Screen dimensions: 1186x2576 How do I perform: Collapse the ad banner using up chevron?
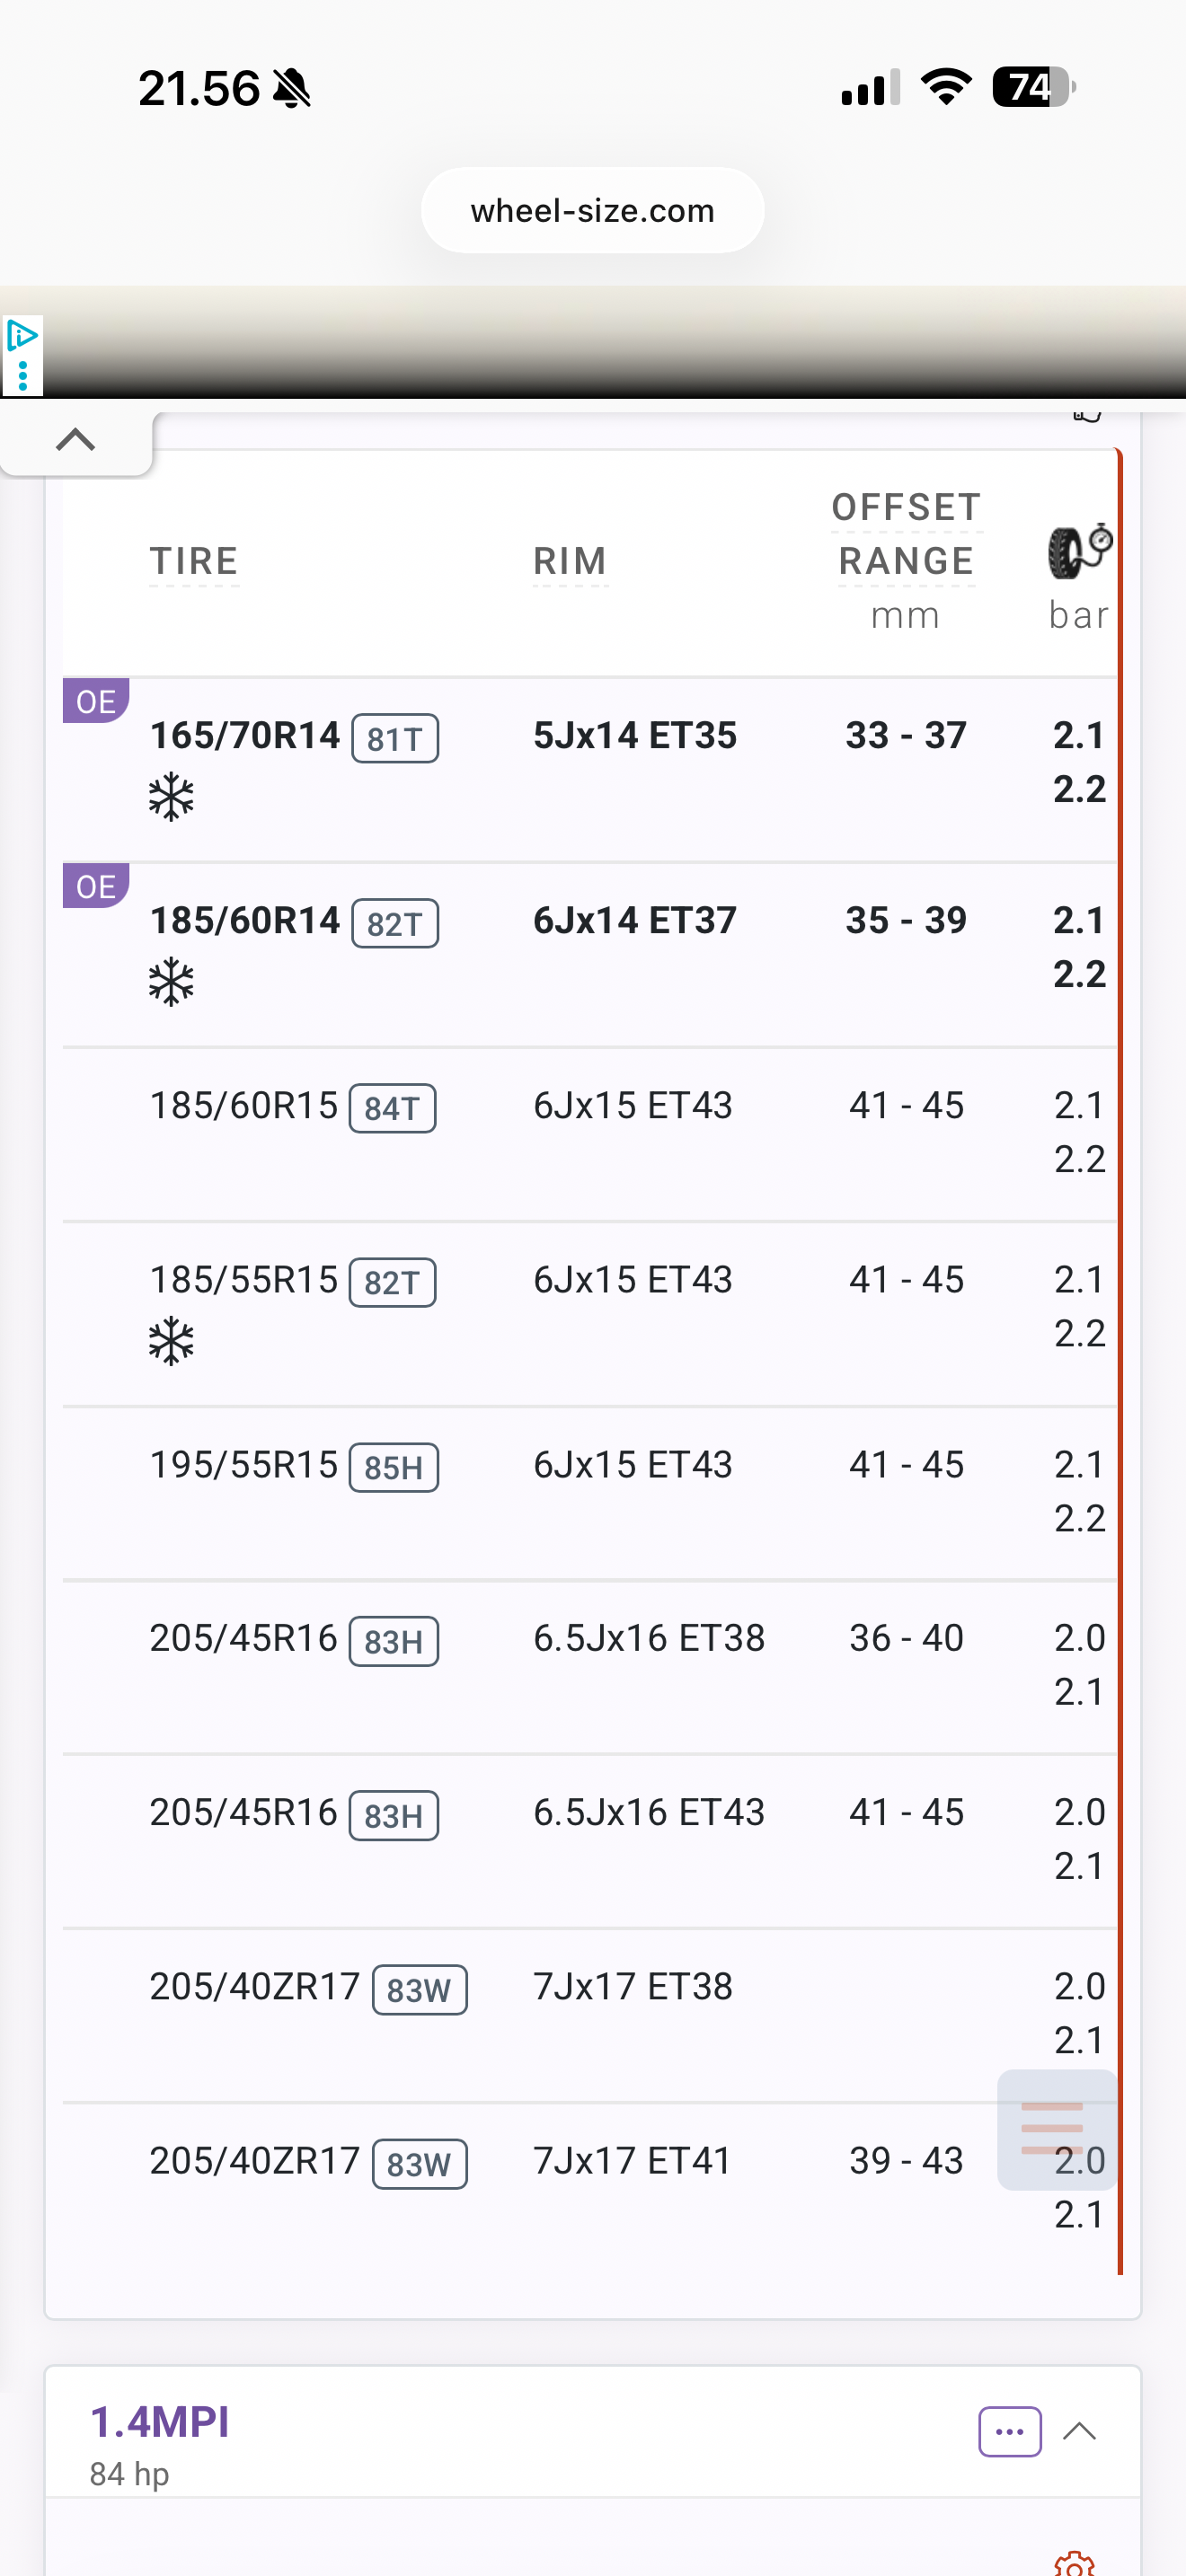75,439
